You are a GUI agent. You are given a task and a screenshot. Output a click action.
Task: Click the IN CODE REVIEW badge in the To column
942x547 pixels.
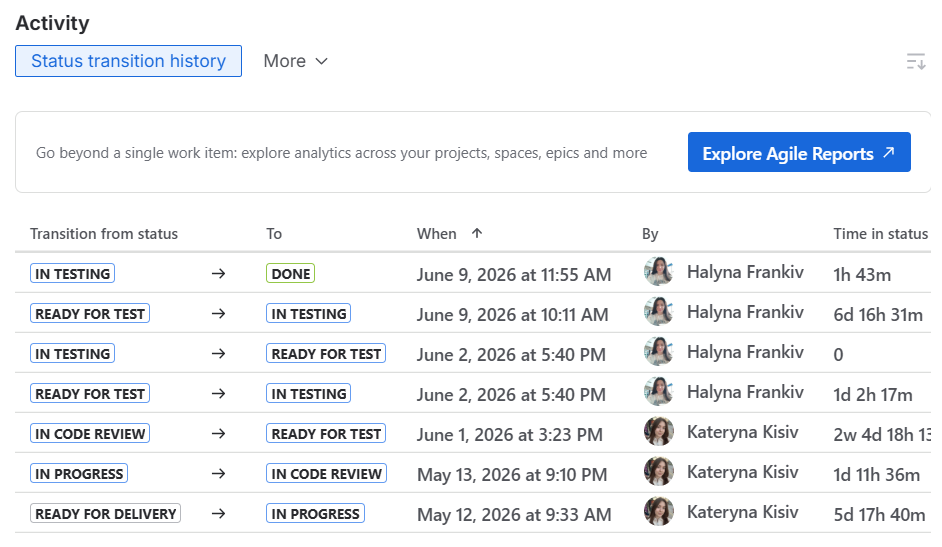tap(326, 474)
